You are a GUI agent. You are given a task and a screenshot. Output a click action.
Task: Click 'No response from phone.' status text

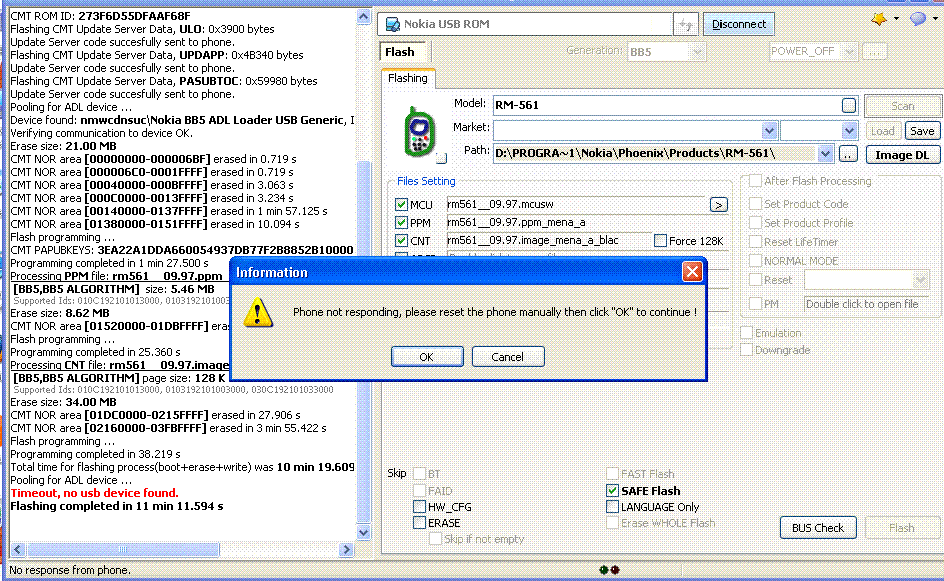(x=69, y=570)
